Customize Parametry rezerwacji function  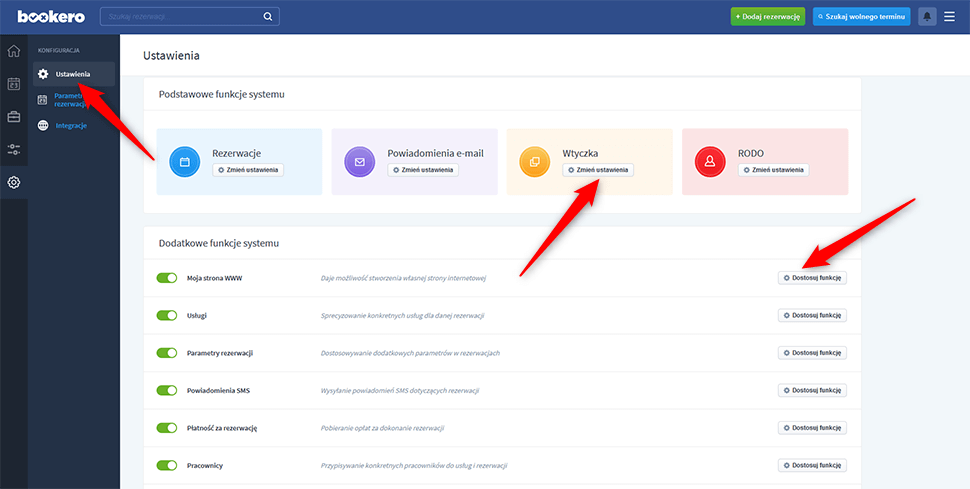812,353
